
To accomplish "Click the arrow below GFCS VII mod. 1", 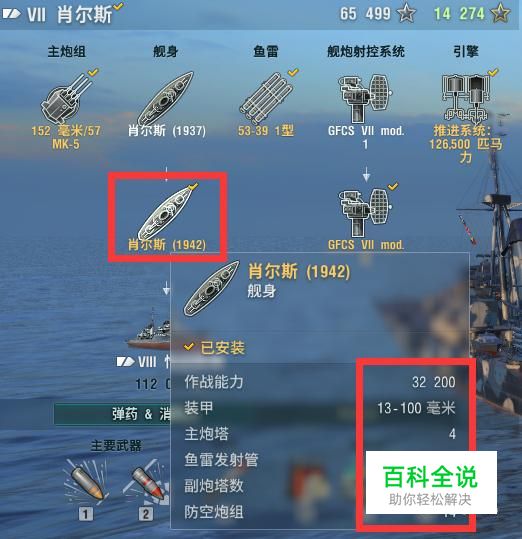I will (x=366, y=174).
